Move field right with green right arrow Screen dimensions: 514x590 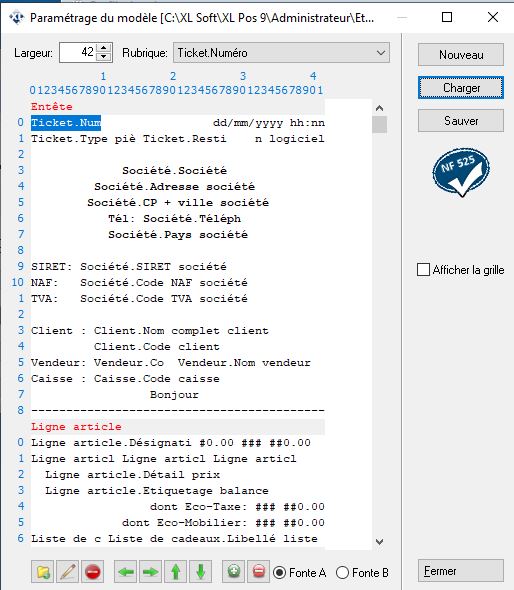pyautogui.click(x=151, y=572)
